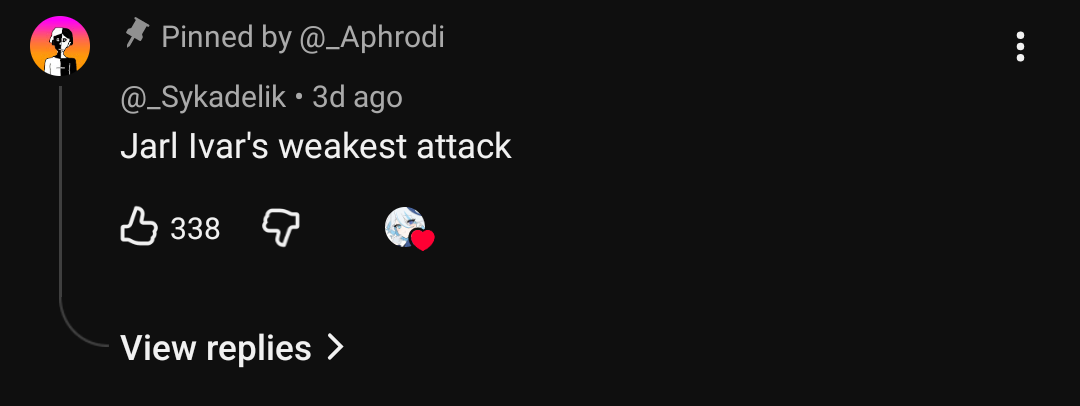Click the red heart badge
Image resolution: width=1080 pixels, height=406 pixels.
click(x=422, y=240)
